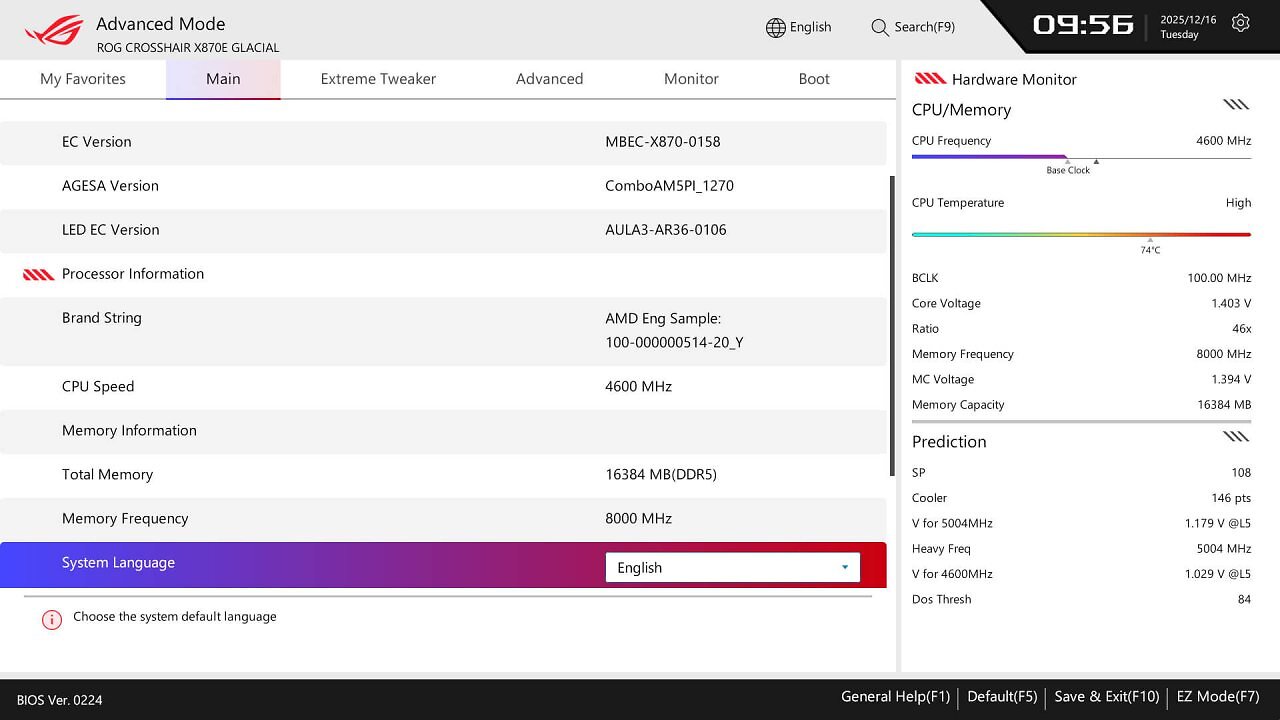
Task: Load Default(F5) settings
Action: [1002, 697]
